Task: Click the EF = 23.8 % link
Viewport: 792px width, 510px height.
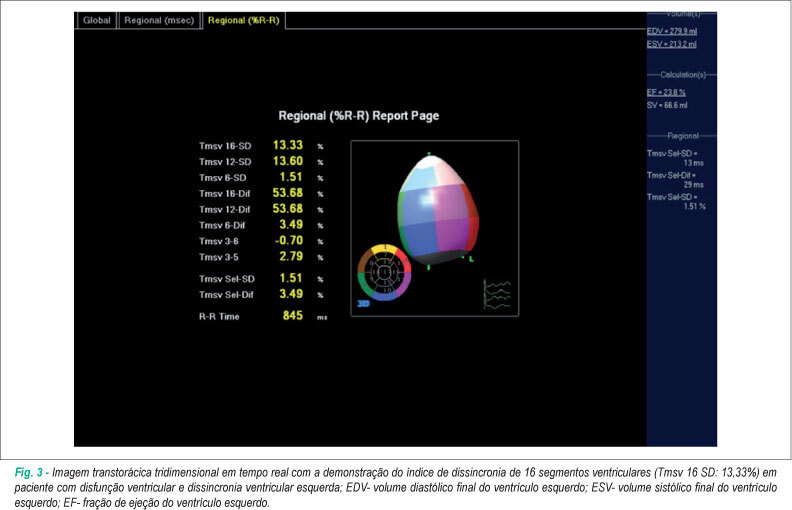Action: 666,92
